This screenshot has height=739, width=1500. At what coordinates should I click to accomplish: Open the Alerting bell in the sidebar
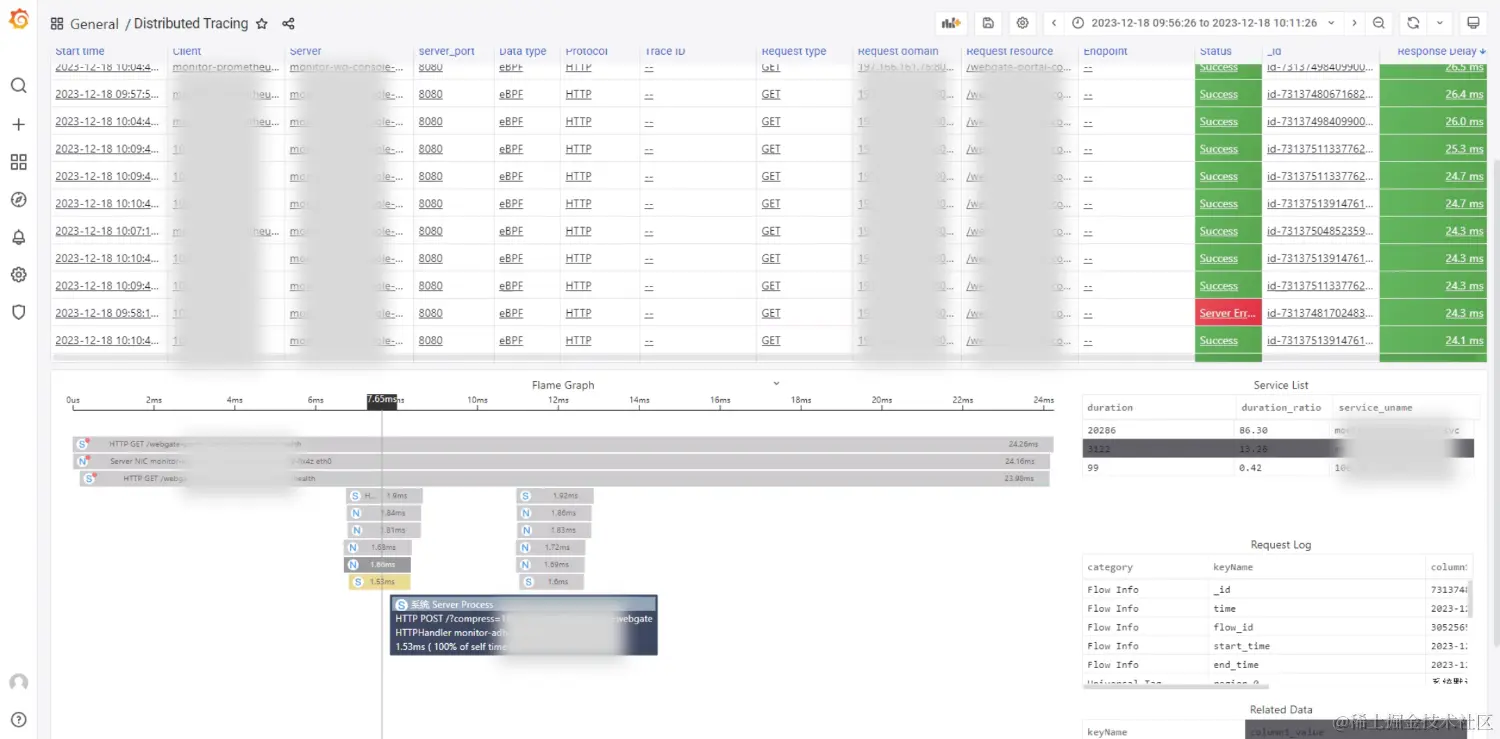point(18,236)
